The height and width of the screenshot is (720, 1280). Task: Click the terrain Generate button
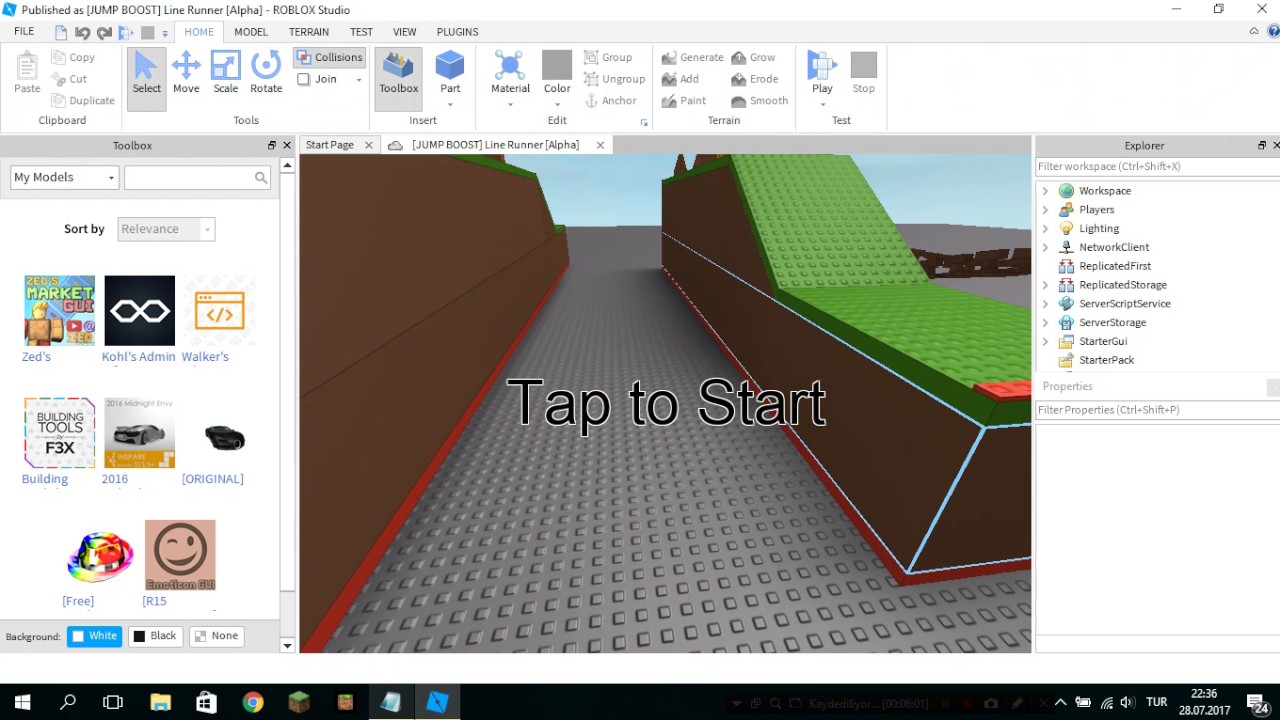point(692,57)
